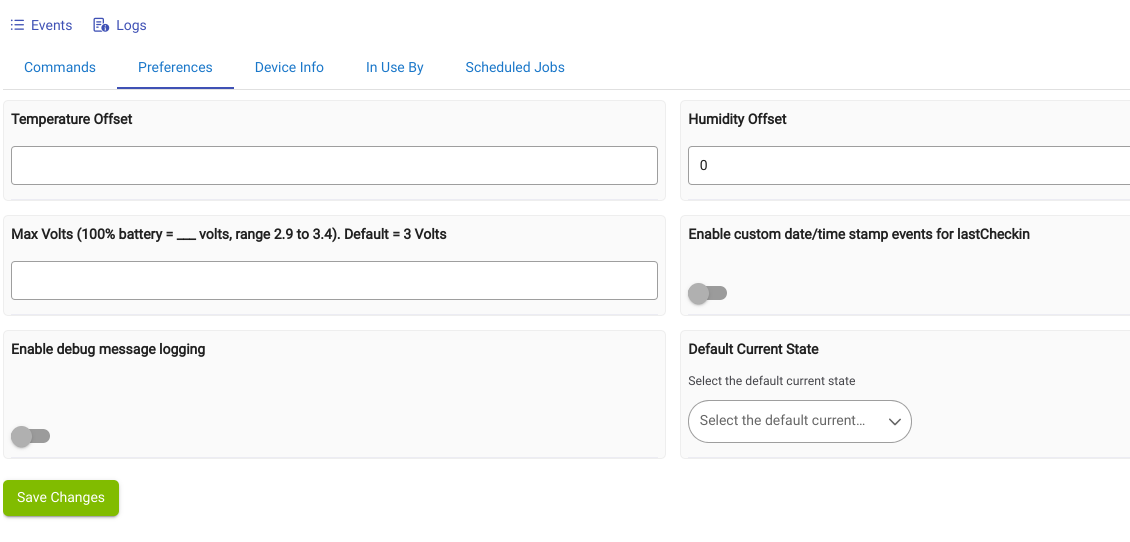Go to the In Use By tab
The width and height of the screenshot is (1130, 542).
(394, 68)
